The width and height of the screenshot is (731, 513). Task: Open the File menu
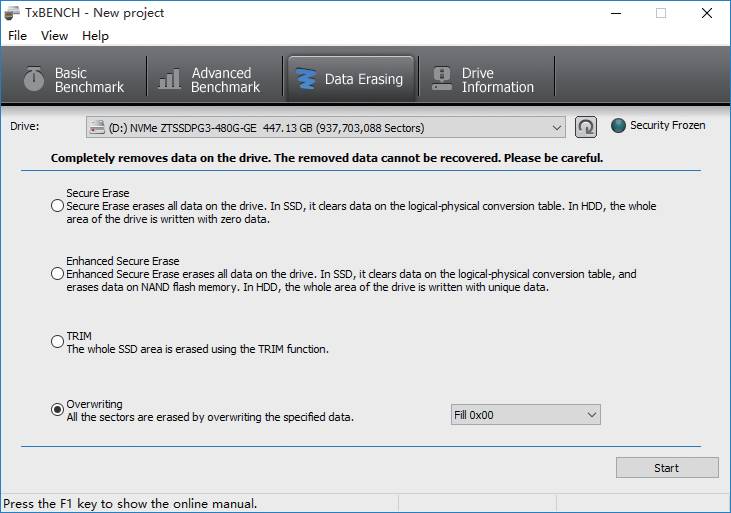(17, 36)
